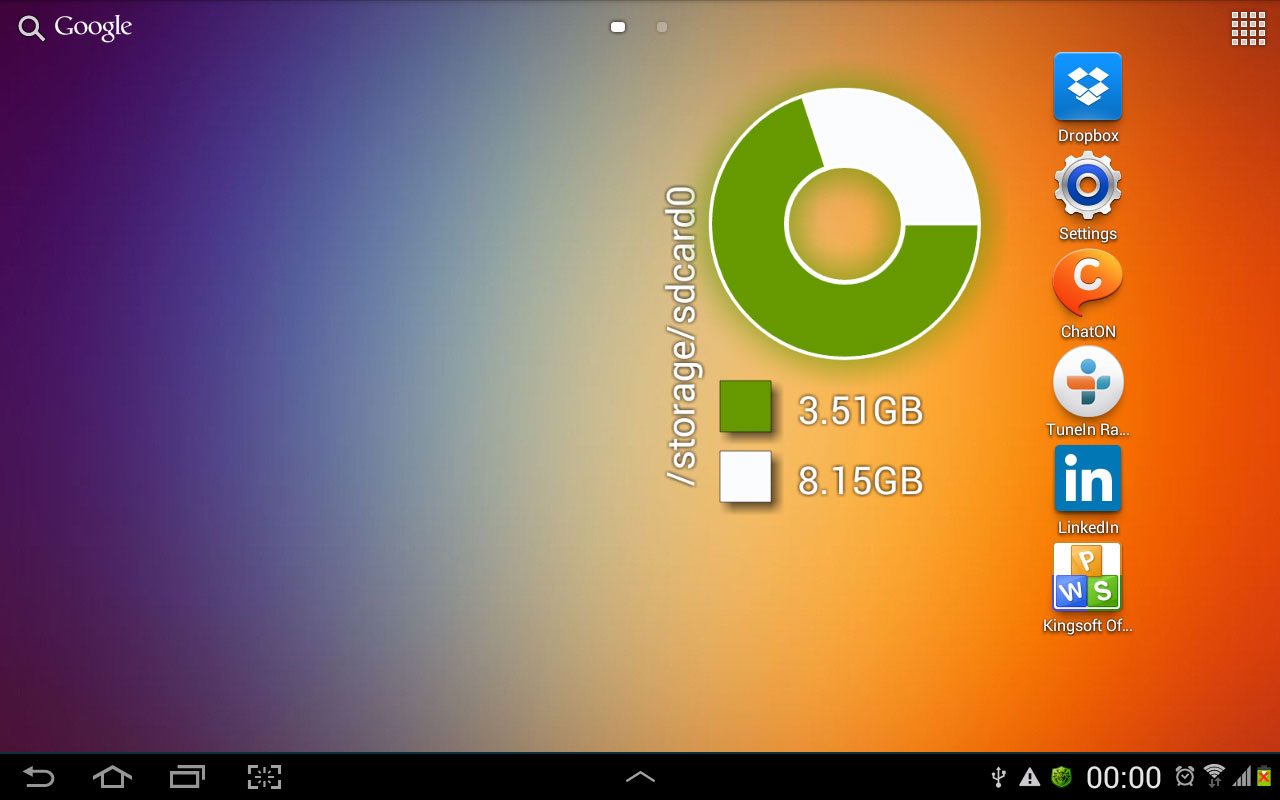Tap the alarm clock status icon
Viewport: 1280px width, 800px height.
(x=1185, y=776)
